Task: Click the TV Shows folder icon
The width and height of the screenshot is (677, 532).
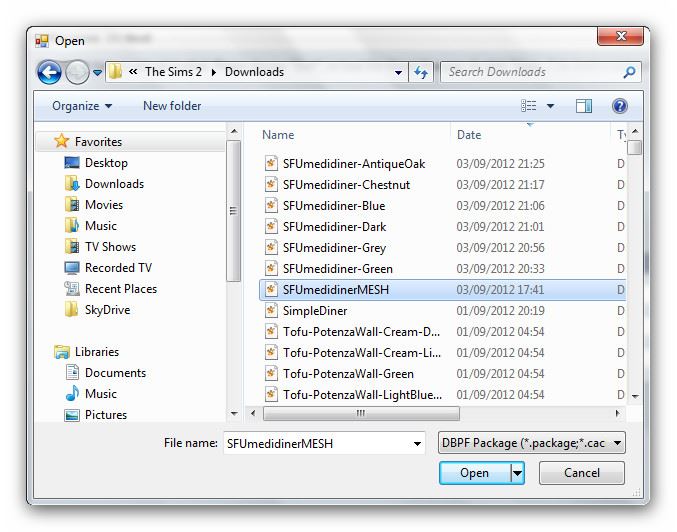Action: 72,246
